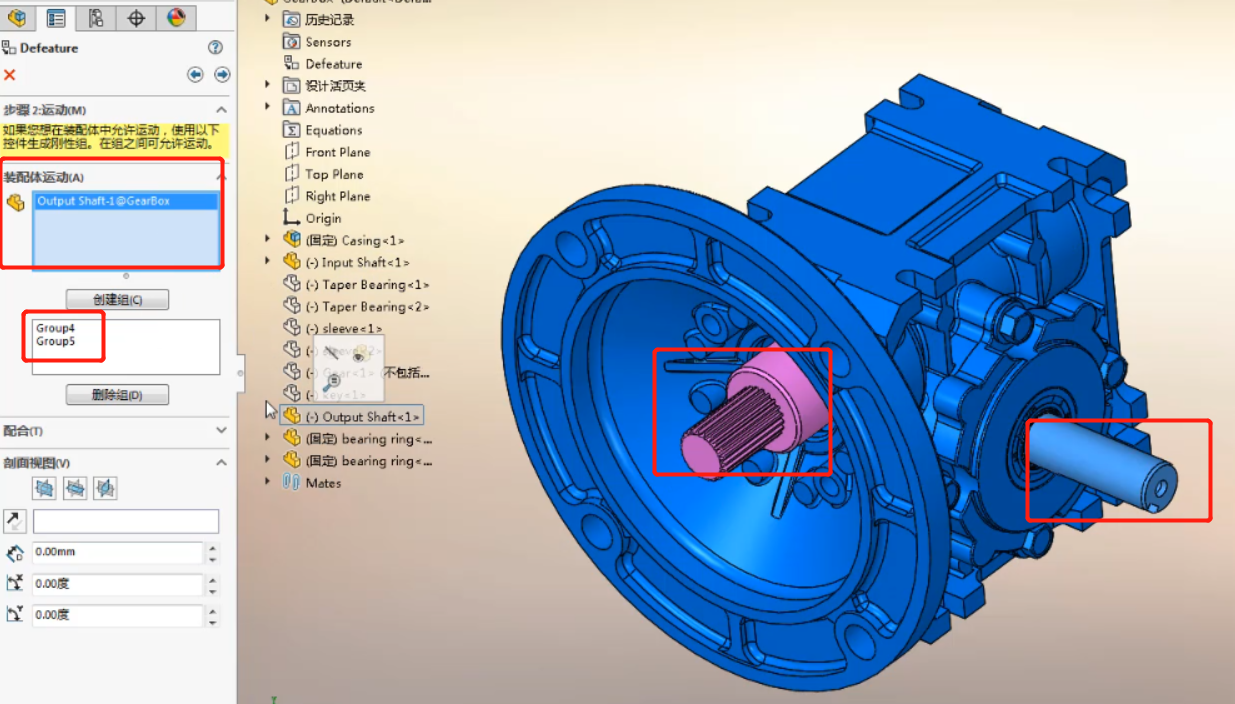Screen dimensions: 1235x704
Task: Increase the 0.00mm offset distance spinner
Action: (x=212, y=547)
